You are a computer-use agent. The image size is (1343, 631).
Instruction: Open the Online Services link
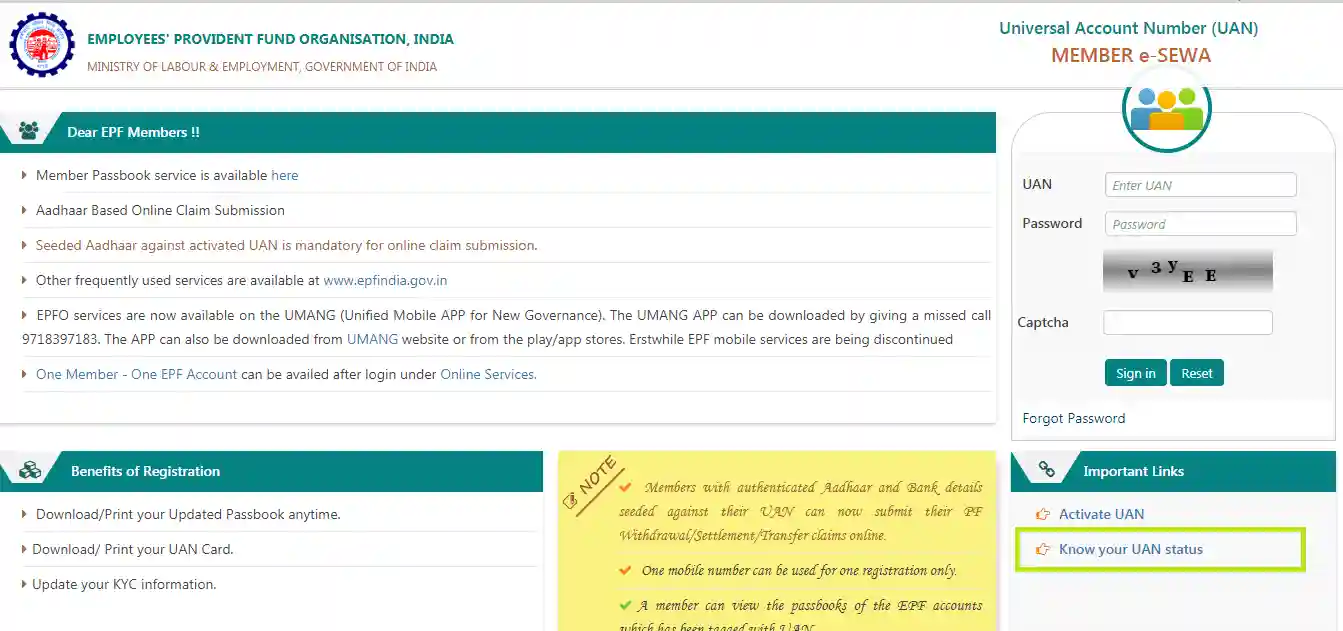(x=488, y=374)
